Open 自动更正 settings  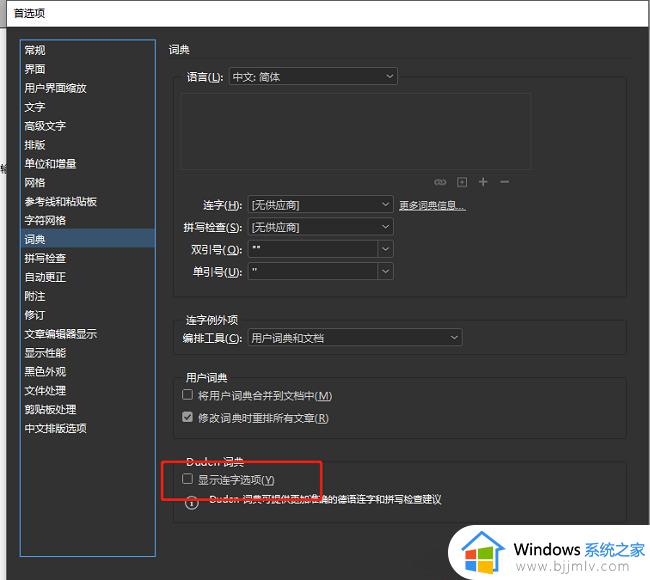click(87, 277)
